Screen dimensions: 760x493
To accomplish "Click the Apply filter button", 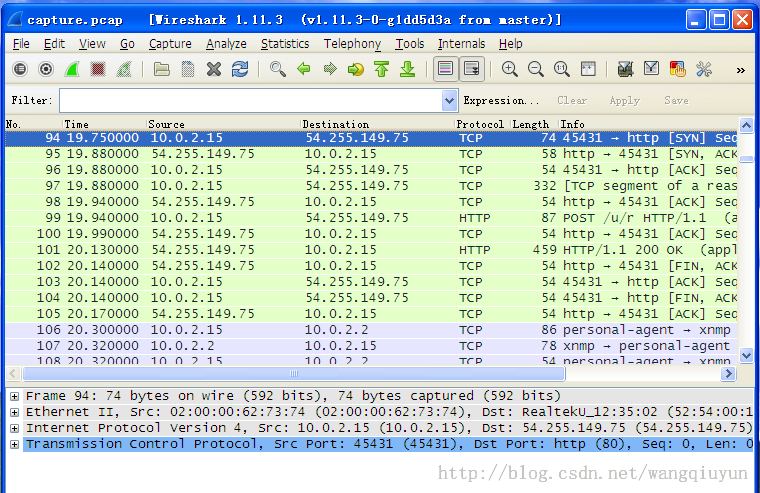I will pyautogui.click(x=625, y=100).
